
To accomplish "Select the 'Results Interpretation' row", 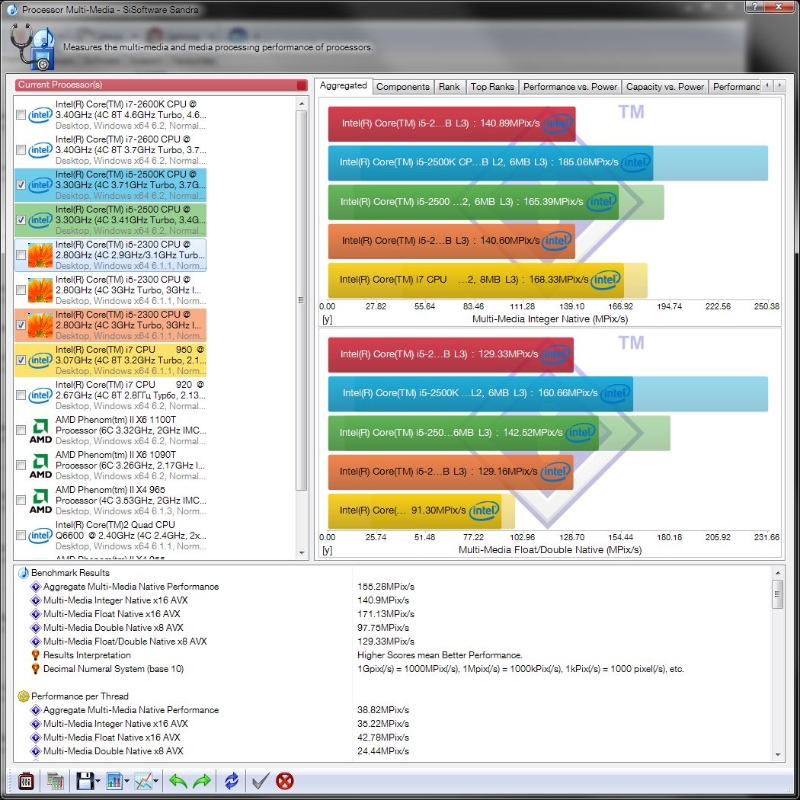I will pos(87,655).
